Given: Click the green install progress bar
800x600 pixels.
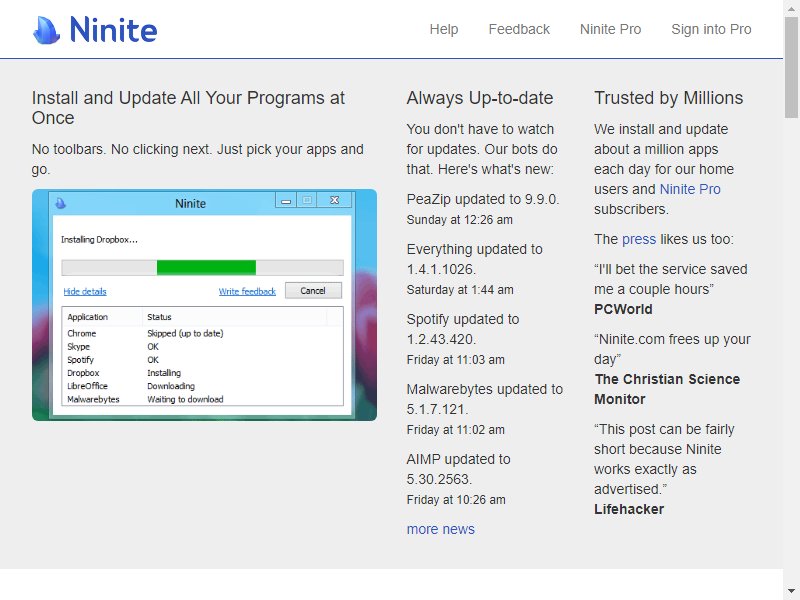Looking at the screenshot, I should pos(206,267).
